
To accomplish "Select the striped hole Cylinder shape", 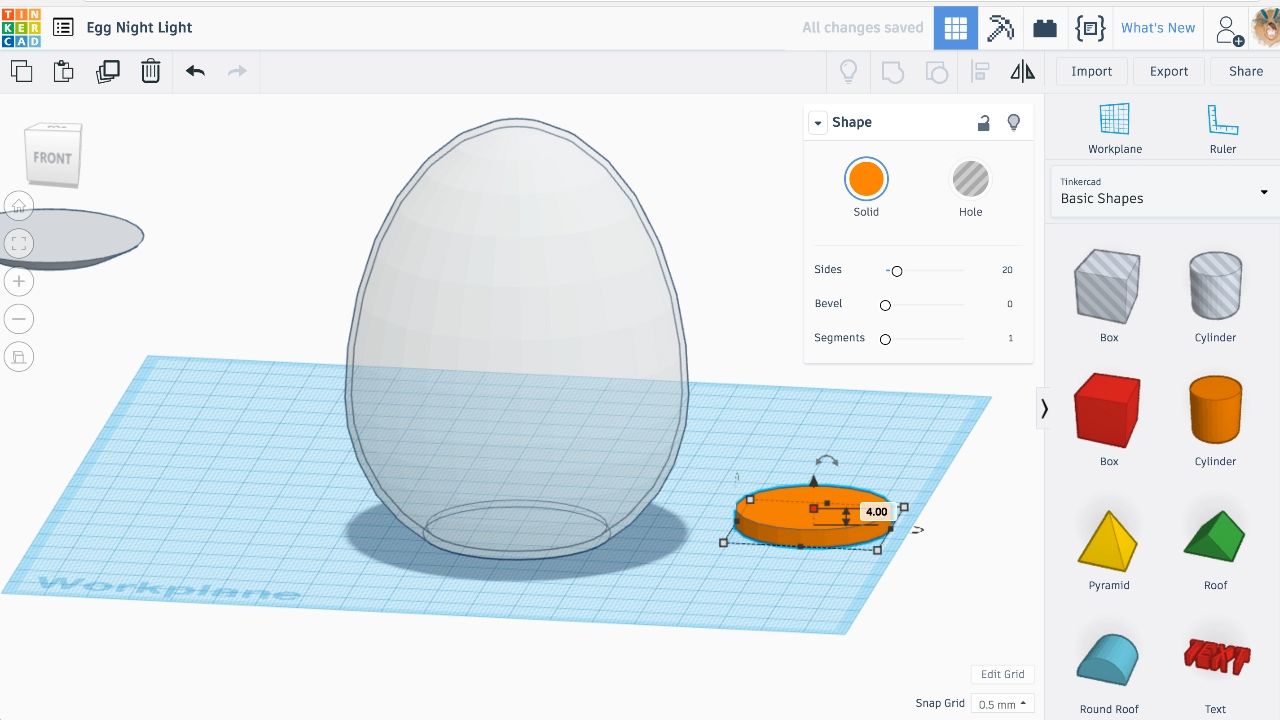I will [1215, 286].
